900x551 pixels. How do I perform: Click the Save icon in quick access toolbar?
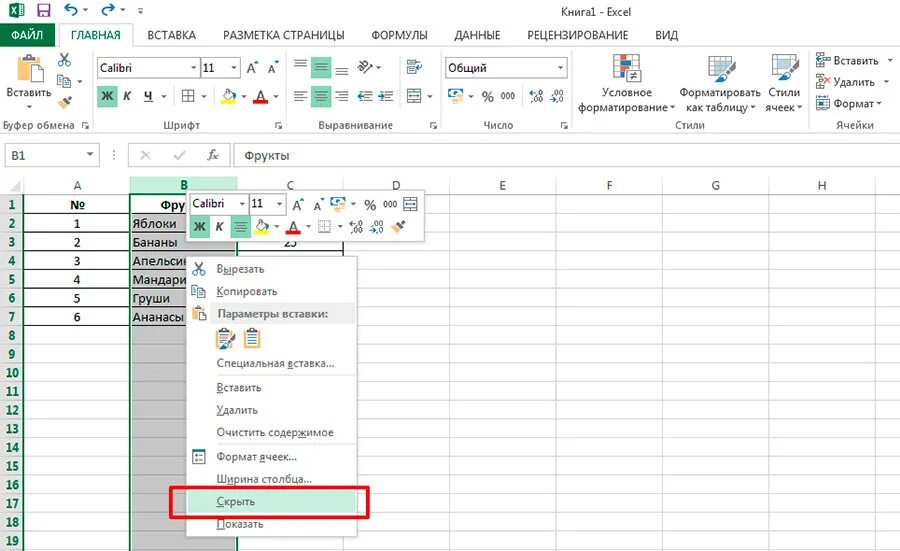point(43,10)
